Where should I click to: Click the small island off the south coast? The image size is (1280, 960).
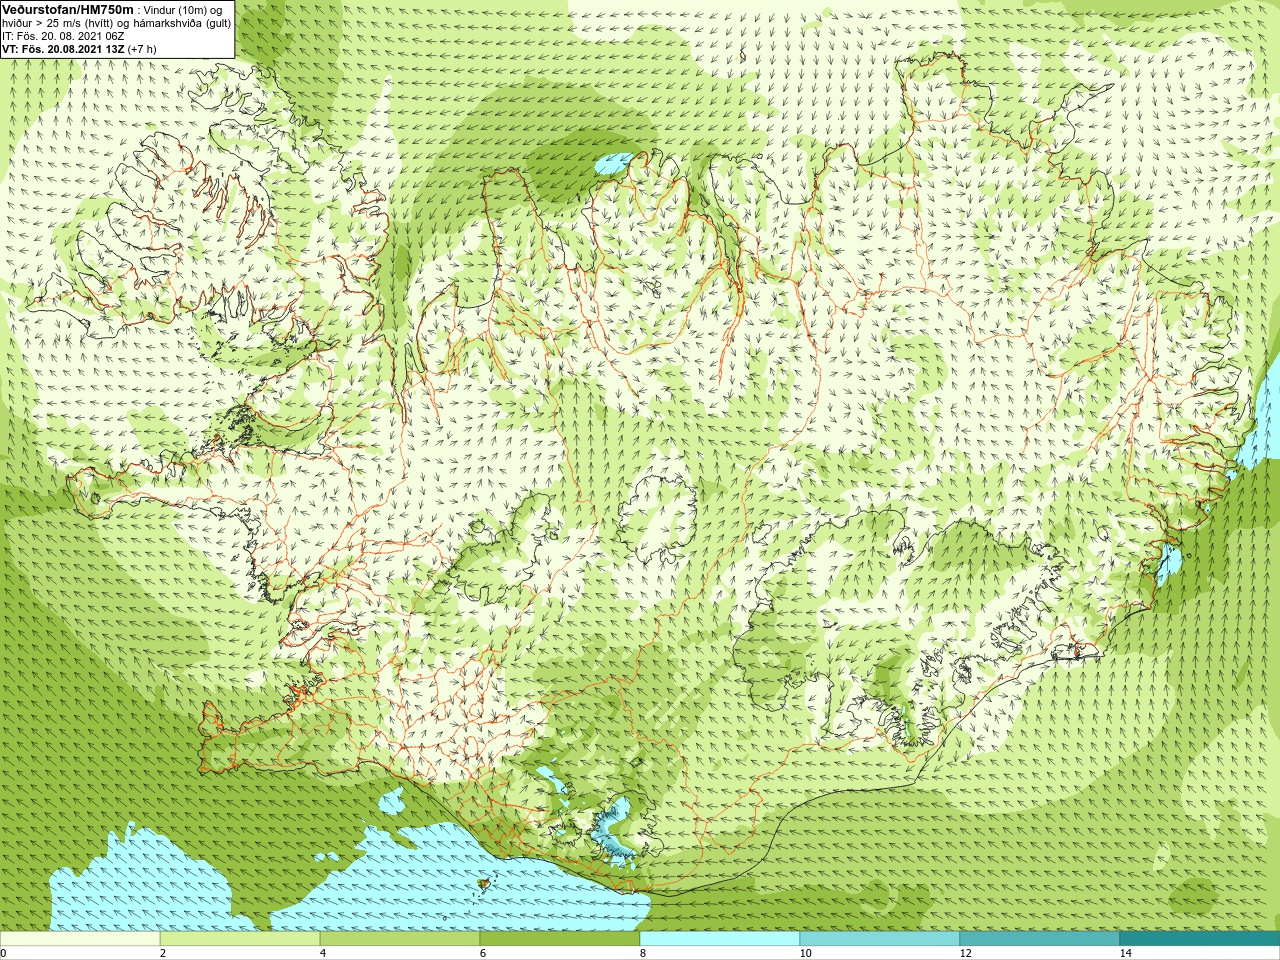pyautogui.click(x=486, y=884)
